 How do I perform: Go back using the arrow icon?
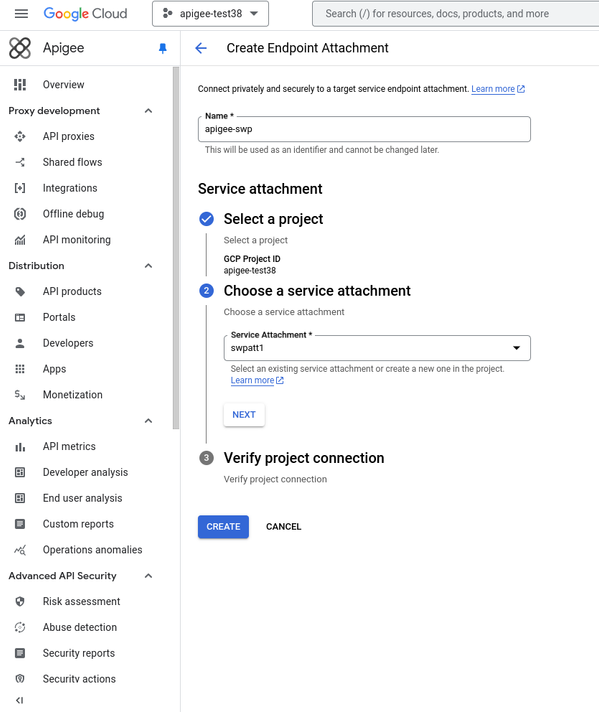pos(201,48)
